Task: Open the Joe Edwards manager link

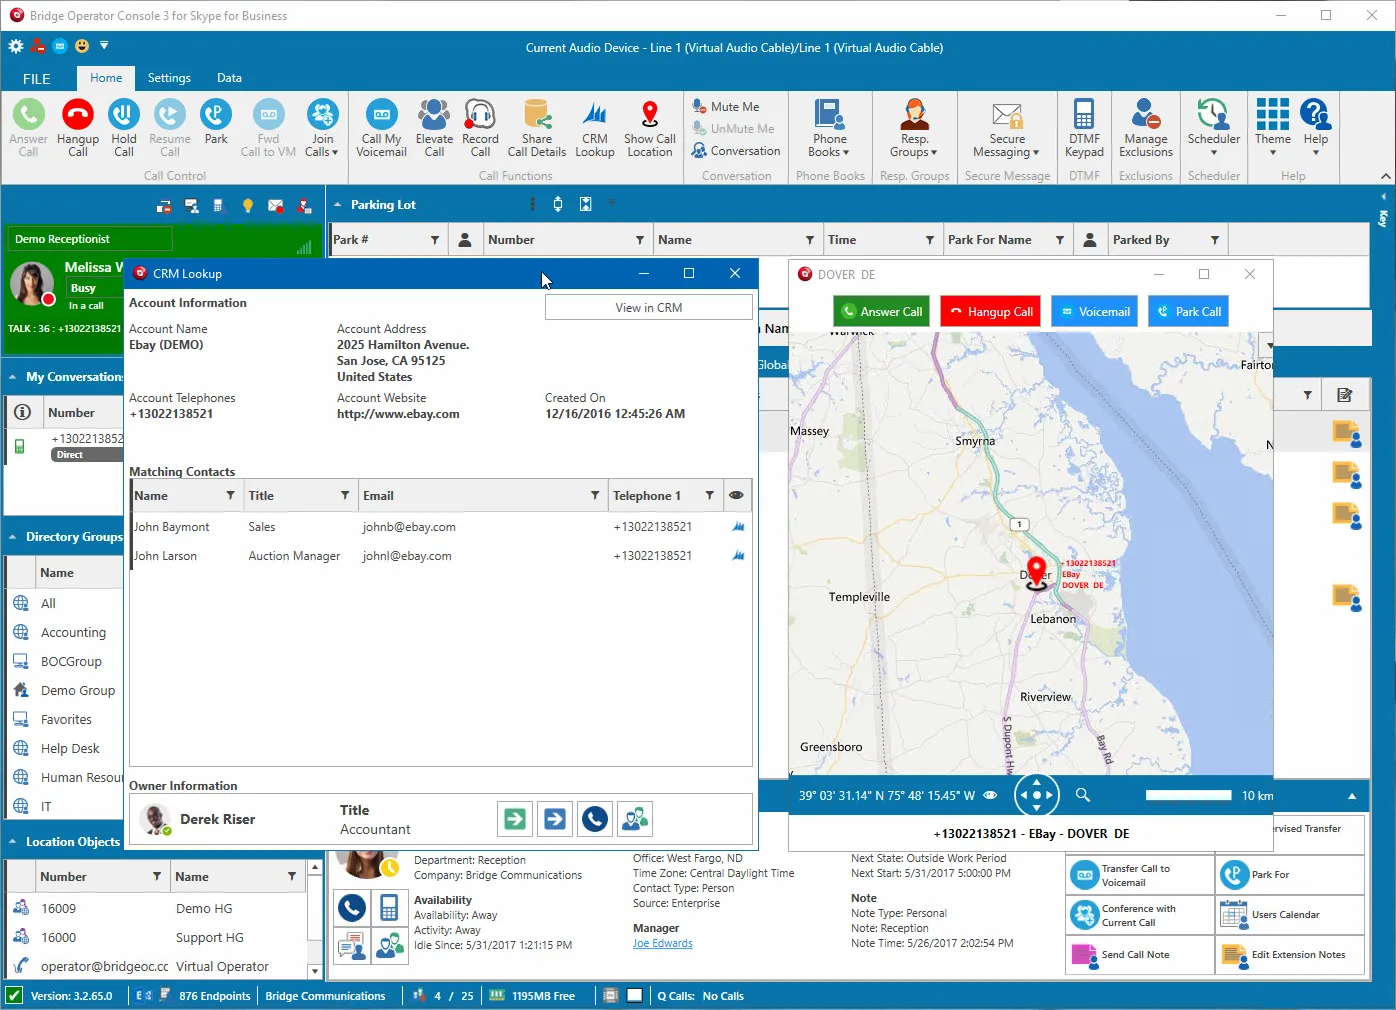Action: [662, 944]
